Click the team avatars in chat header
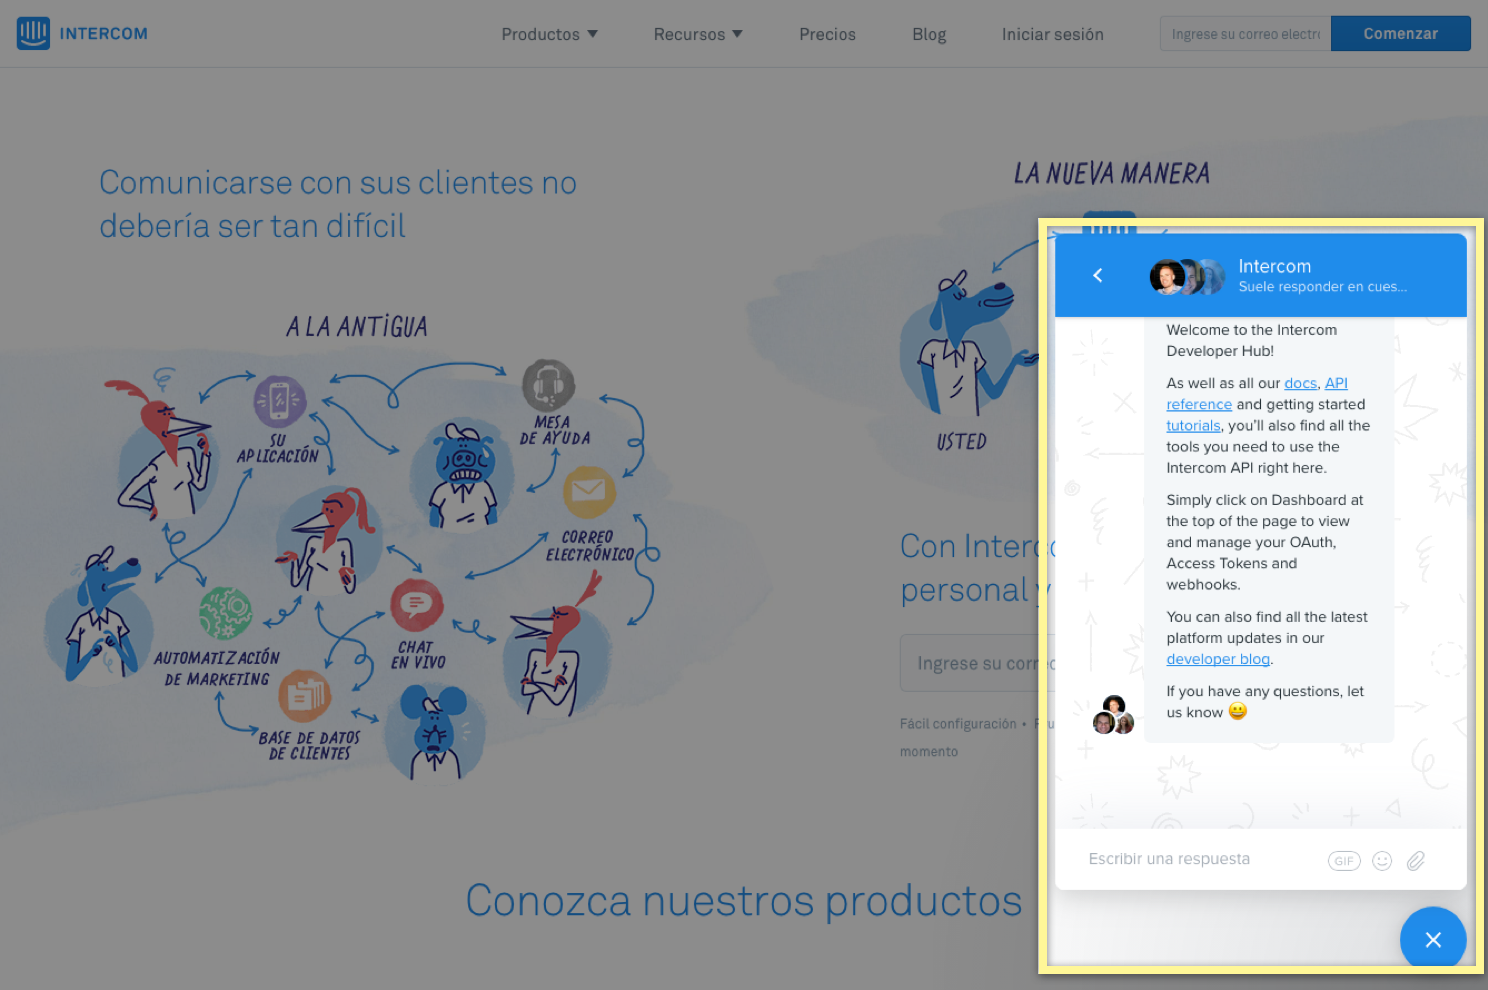The height and width of the screenshot is (990, 1488). click(x=1186, y=277)
